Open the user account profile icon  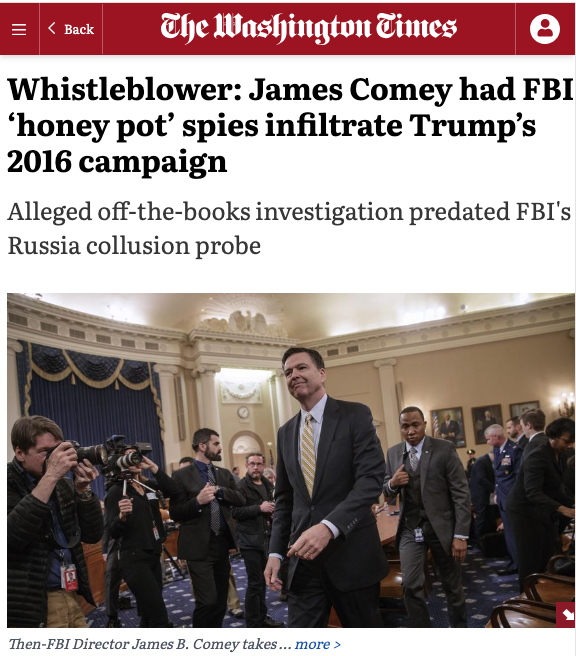(x=545, y=29)
